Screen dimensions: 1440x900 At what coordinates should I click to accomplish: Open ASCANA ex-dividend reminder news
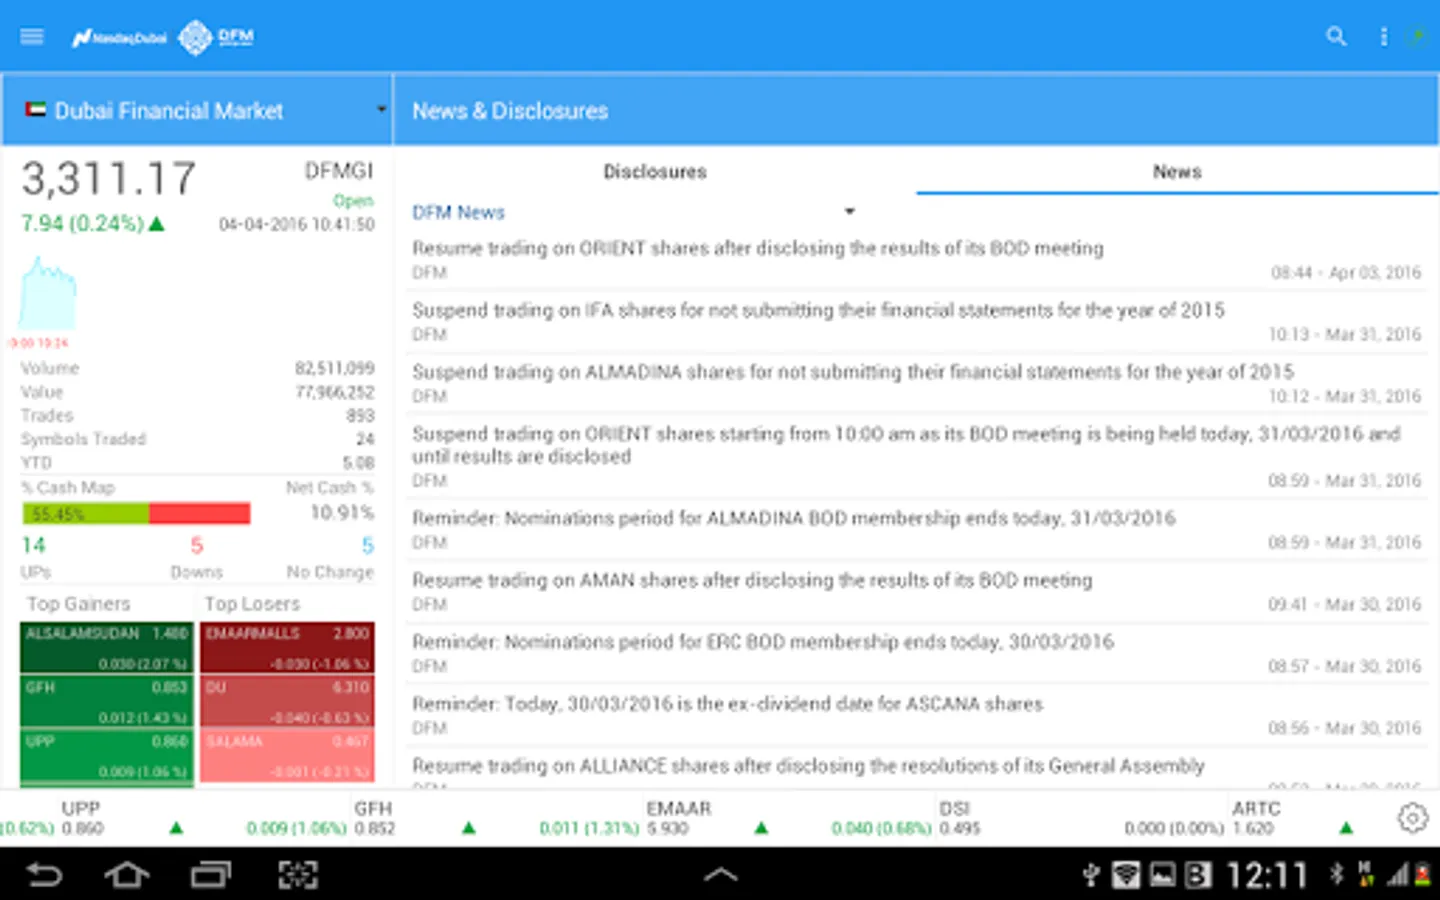pos(917,715)
